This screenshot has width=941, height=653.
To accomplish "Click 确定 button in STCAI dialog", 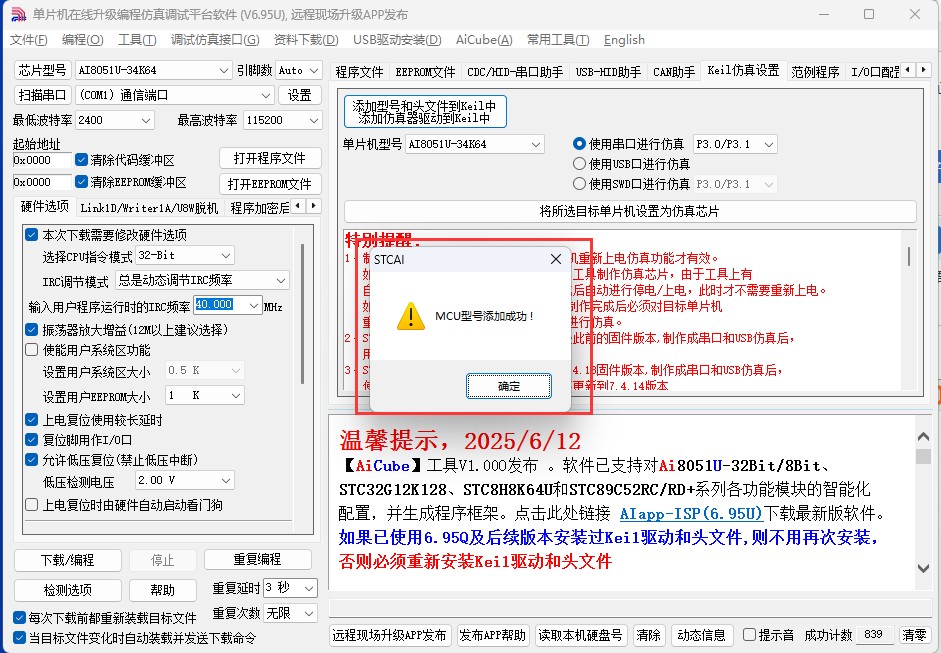I will click(508, 386).
